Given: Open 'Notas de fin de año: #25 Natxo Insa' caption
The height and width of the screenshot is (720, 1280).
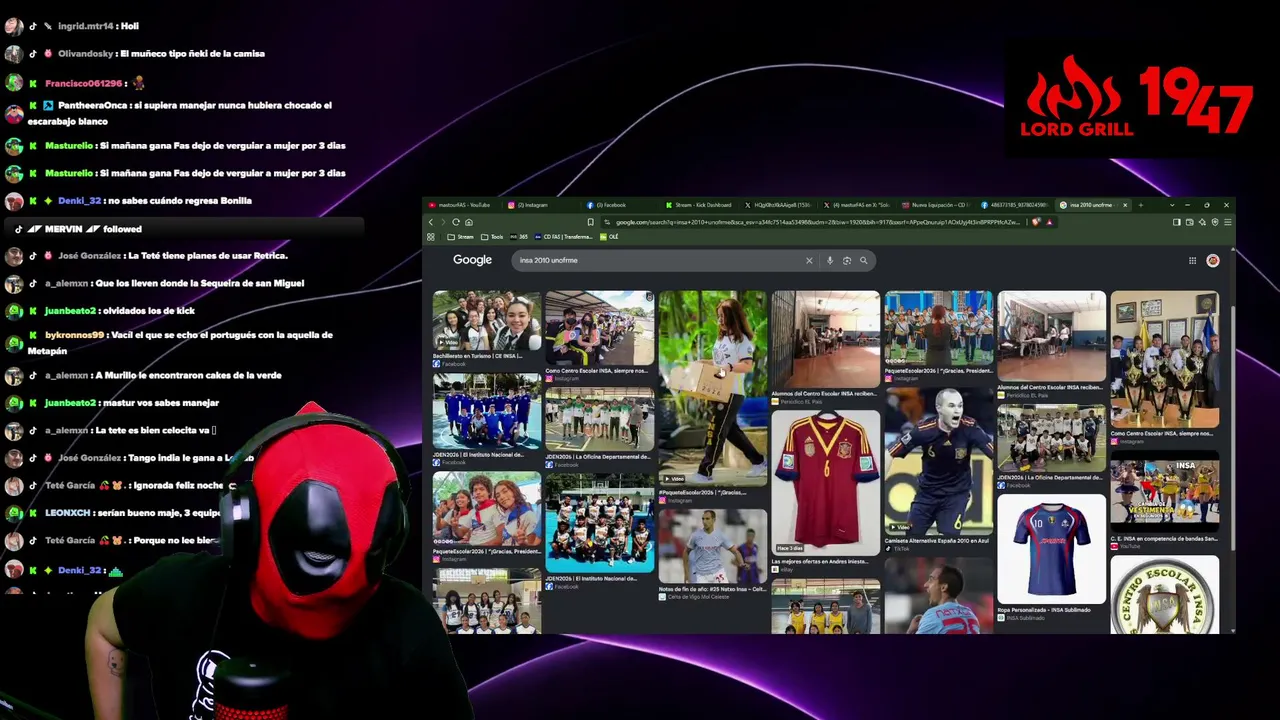Looking at the screenshot, I should click(712, 590).
